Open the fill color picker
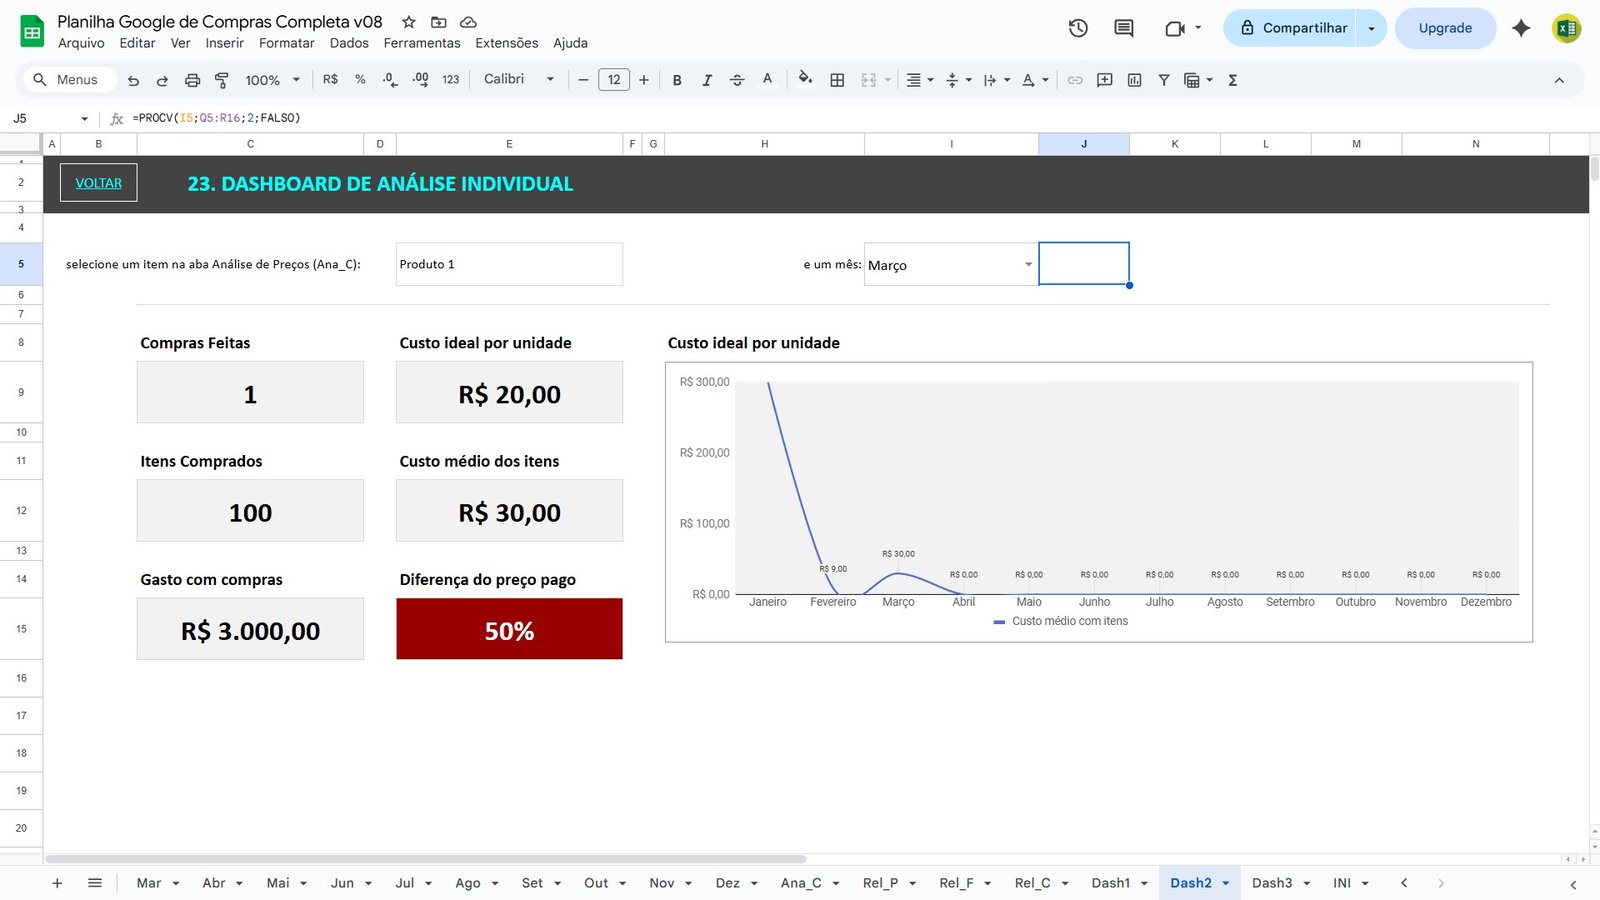Viewport: 1600px width, 900px height. click(x=806, y=79)
